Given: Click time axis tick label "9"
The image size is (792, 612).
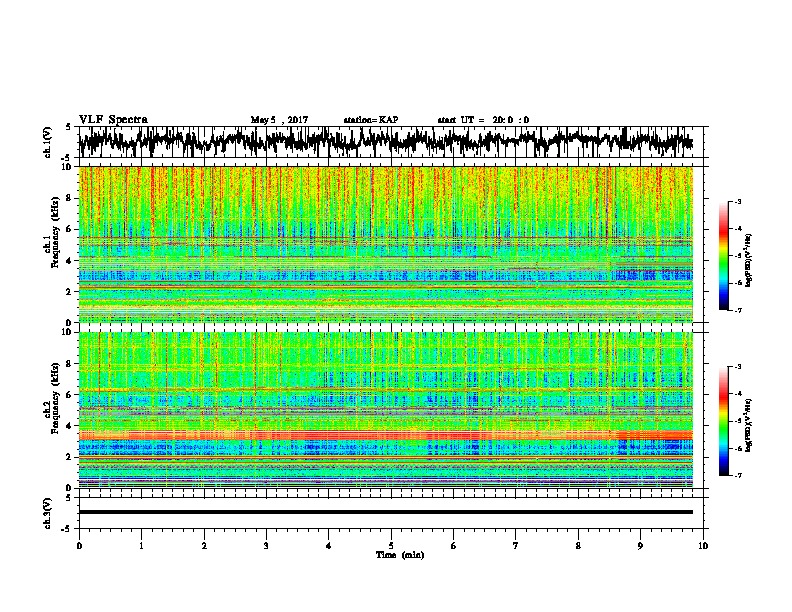Looking at the screenshot, I should pos(640,546).
